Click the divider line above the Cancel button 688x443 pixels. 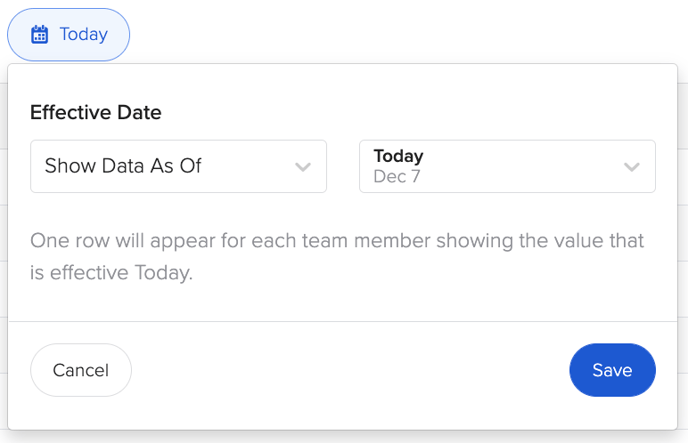point(343,322)
